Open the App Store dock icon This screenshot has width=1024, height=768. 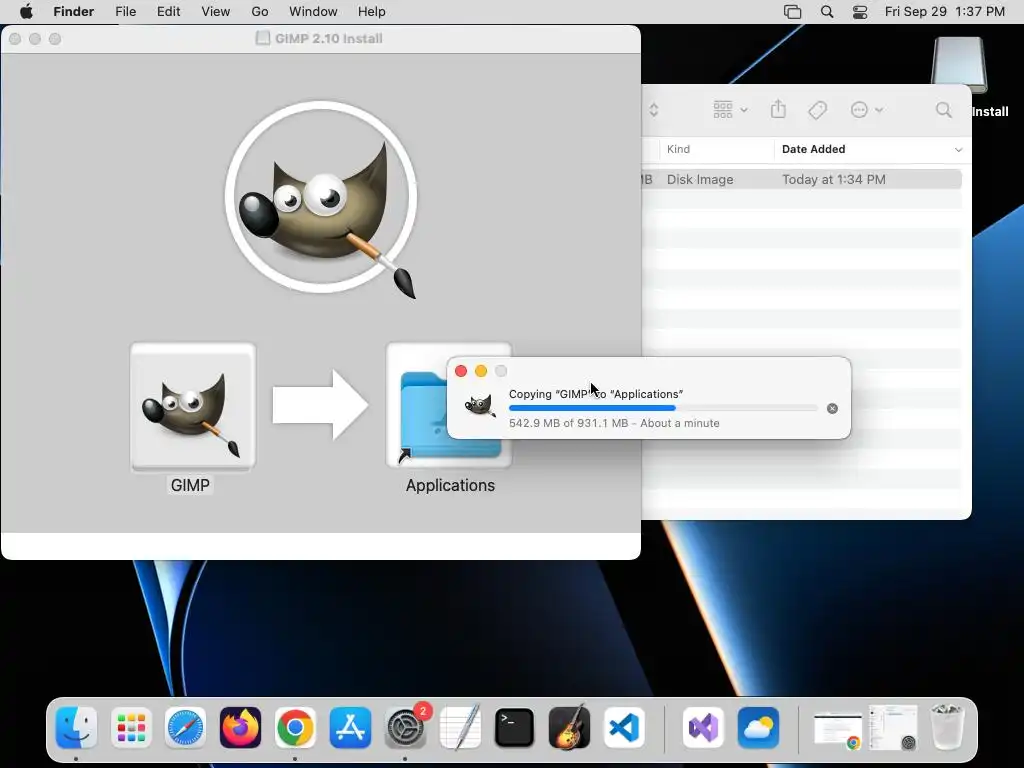click(x=350, y=727)
